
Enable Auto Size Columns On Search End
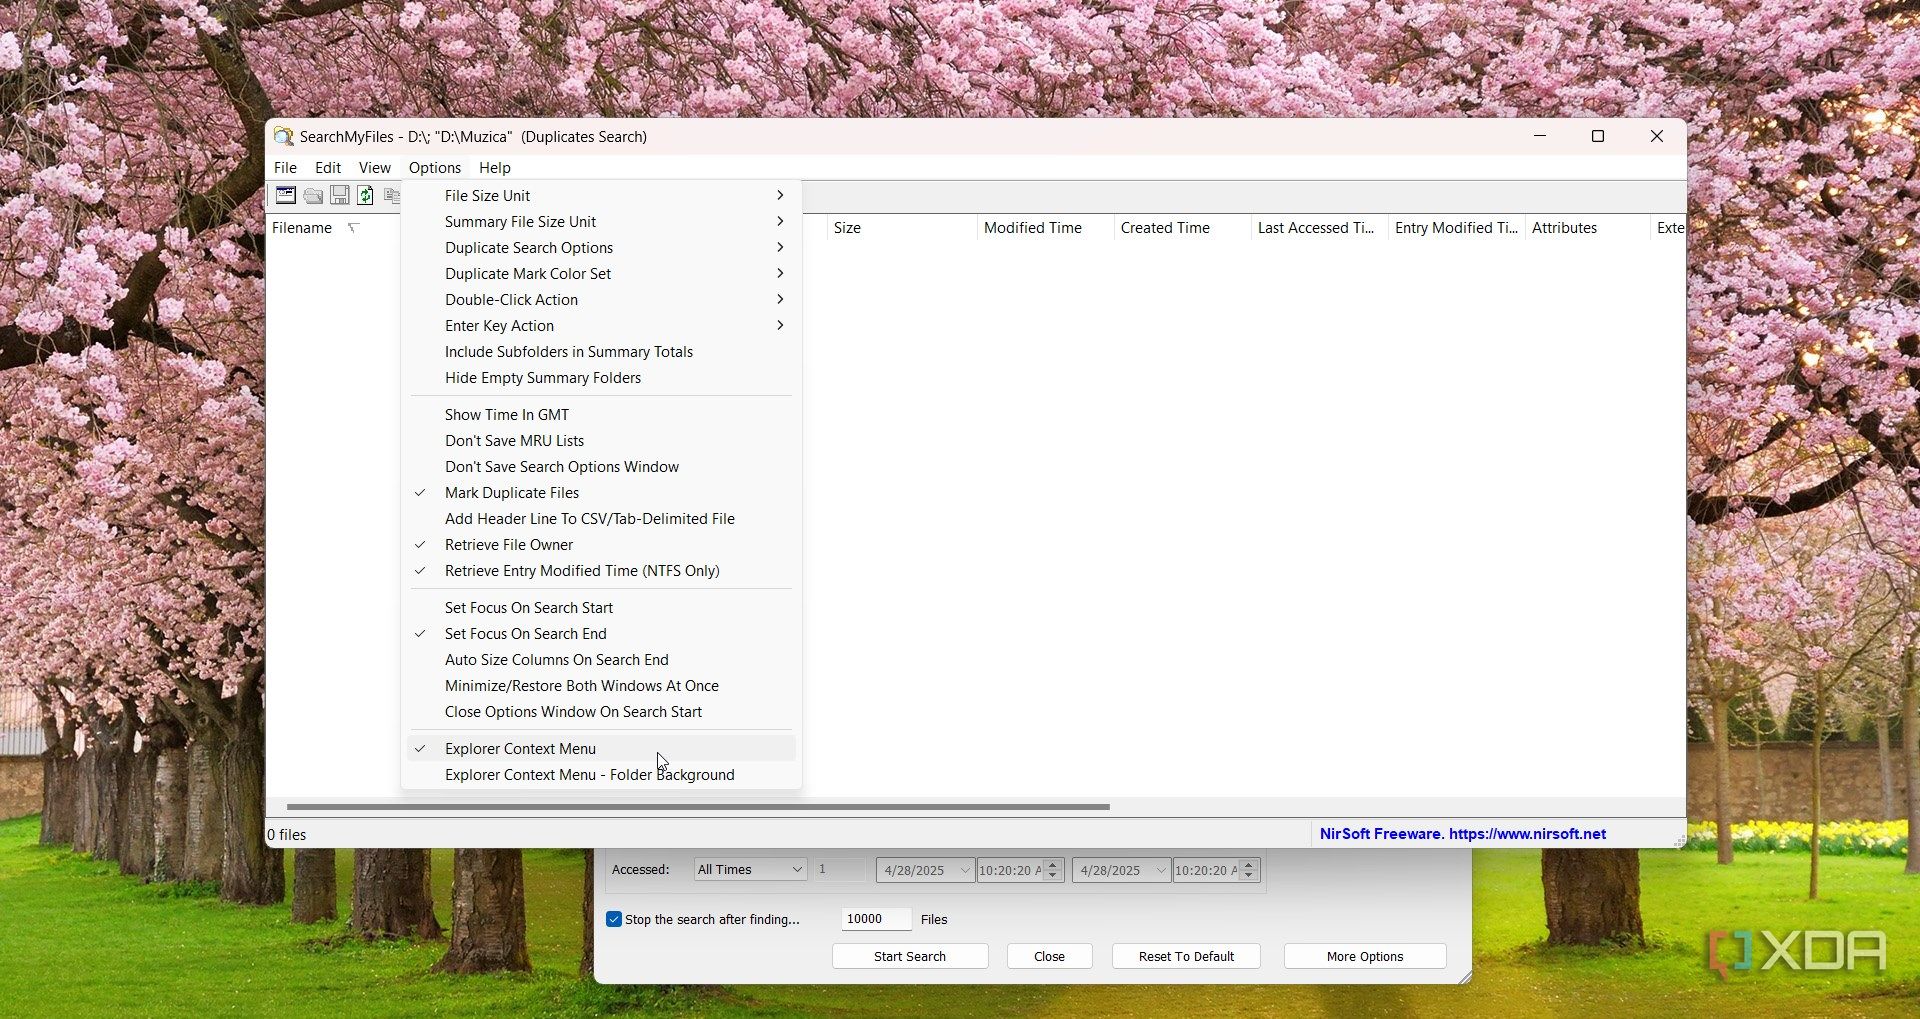click(602, 660)
